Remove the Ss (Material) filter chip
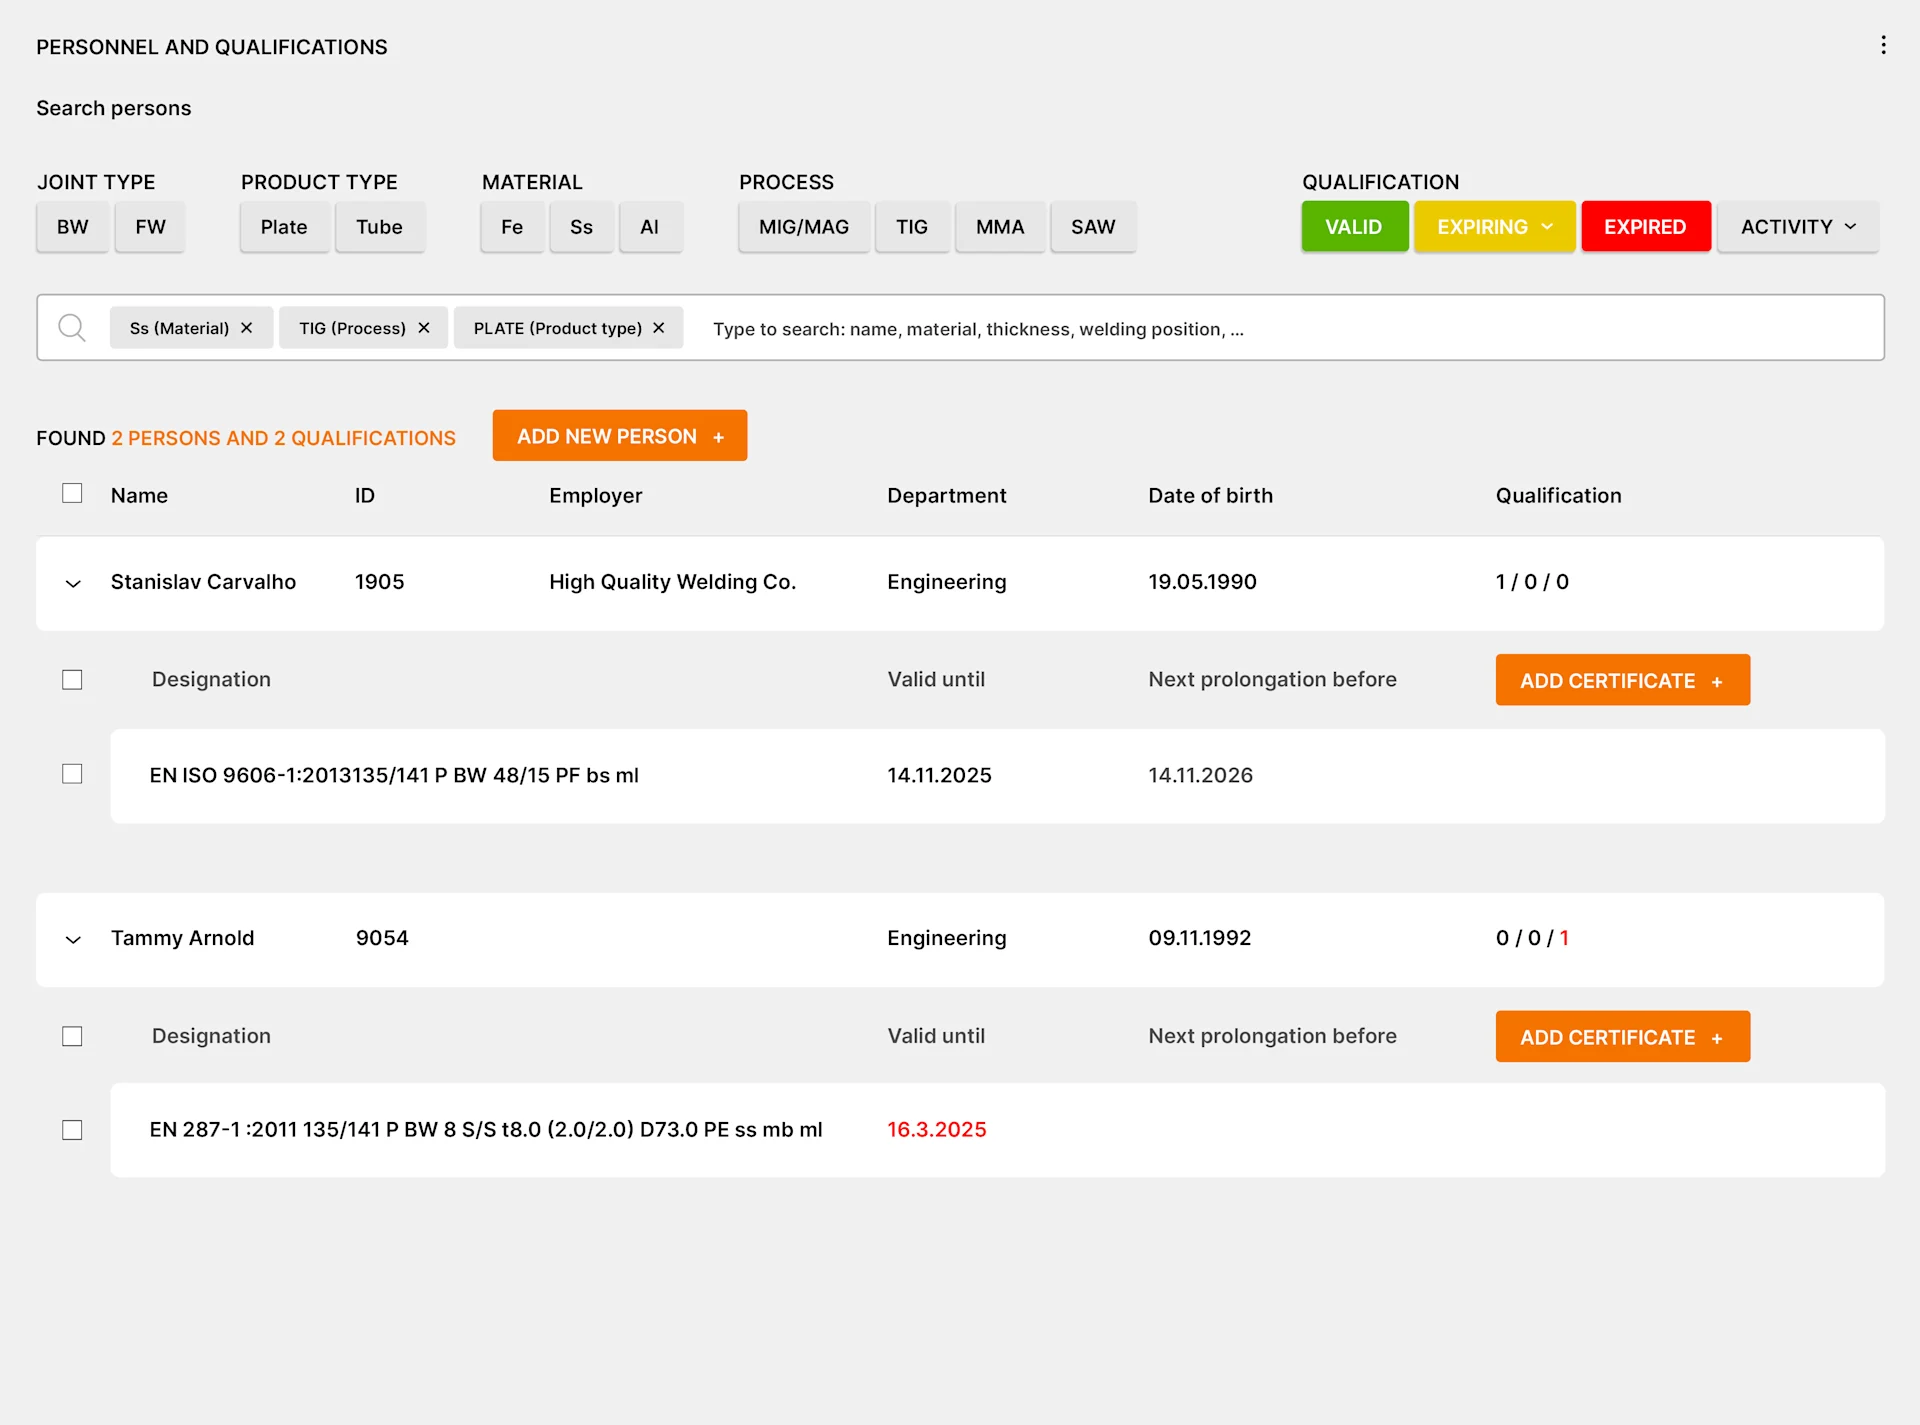This screenshot has height=1425, width=1920. (246, 328)
